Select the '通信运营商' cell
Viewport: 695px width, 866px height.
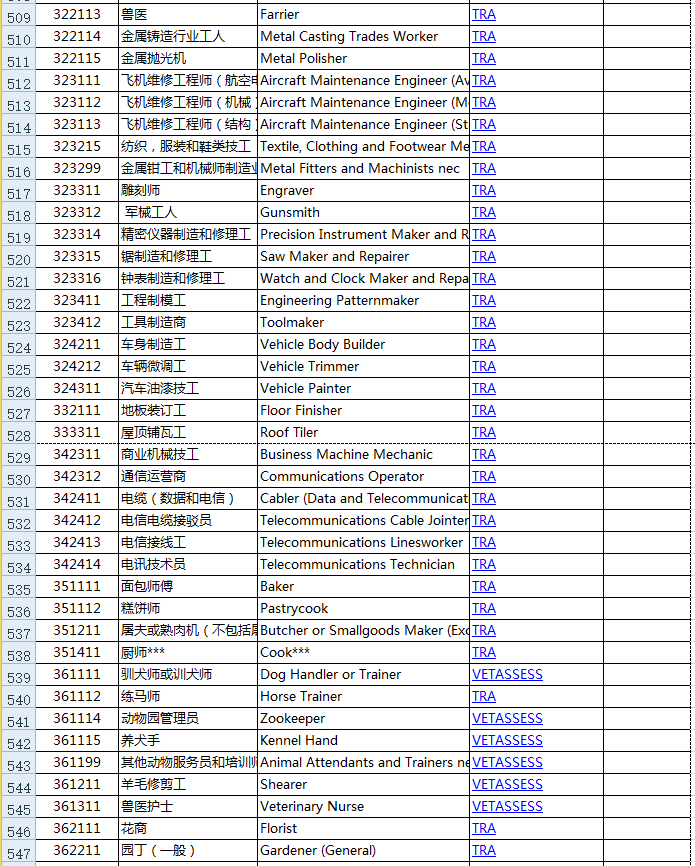coord(188,477)
